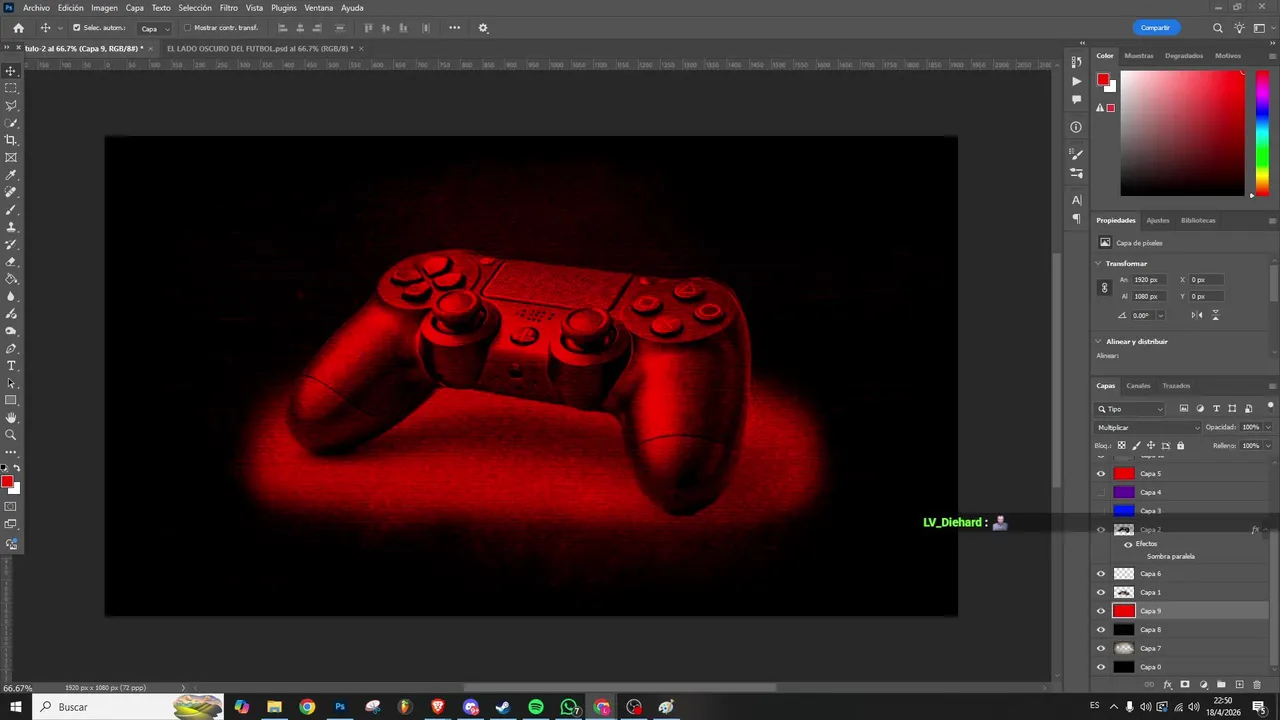Hide the Capa 9 layer

[1101, 611]
